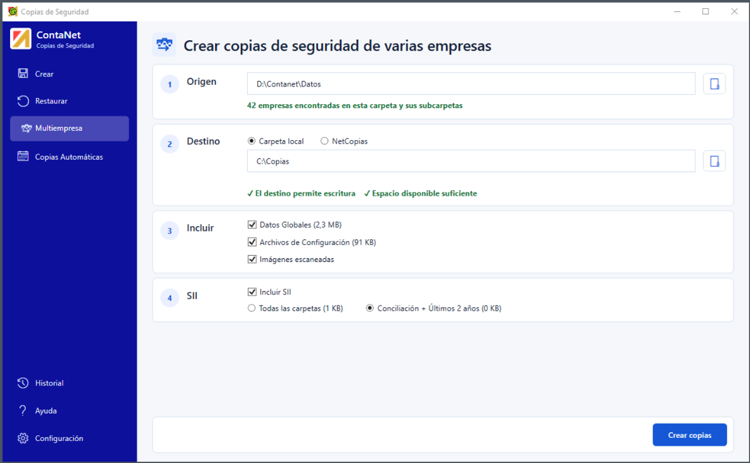The height and width of the screenshot is (463, 750).
Task: Click the Incluir step label
Action: (x=200, y=228)
